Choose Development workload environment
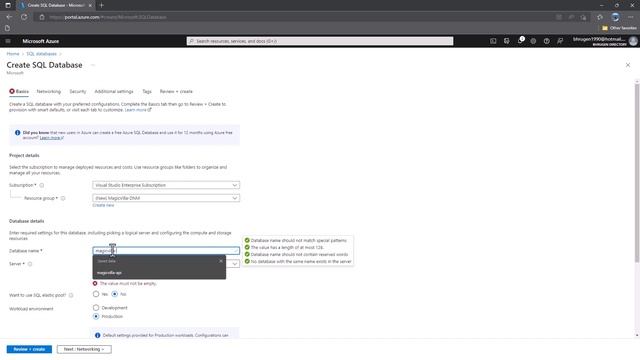The width and height of the screenshot is (640, 360). click(96, 308)
